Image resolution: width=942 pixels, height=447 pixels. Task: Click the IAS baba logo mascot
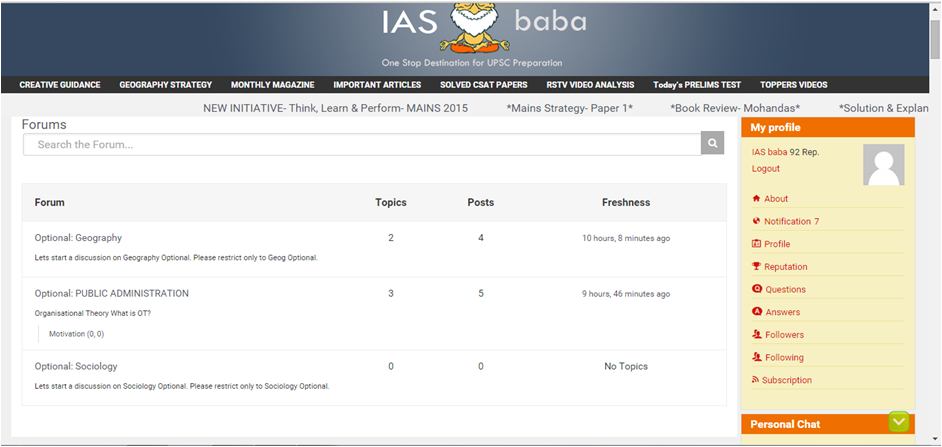point(475,29)
